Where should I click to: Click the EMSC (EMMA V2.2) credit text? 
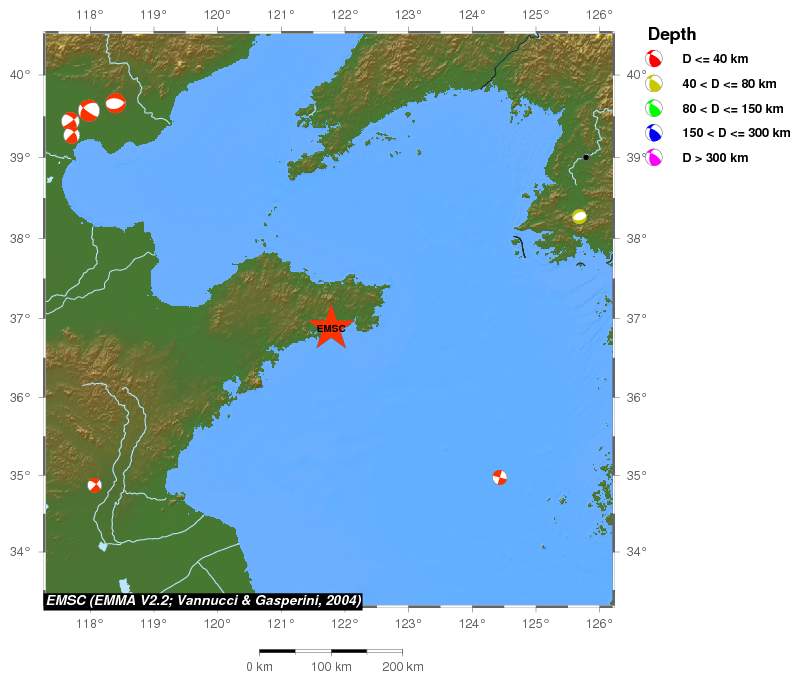coord(203,600)
